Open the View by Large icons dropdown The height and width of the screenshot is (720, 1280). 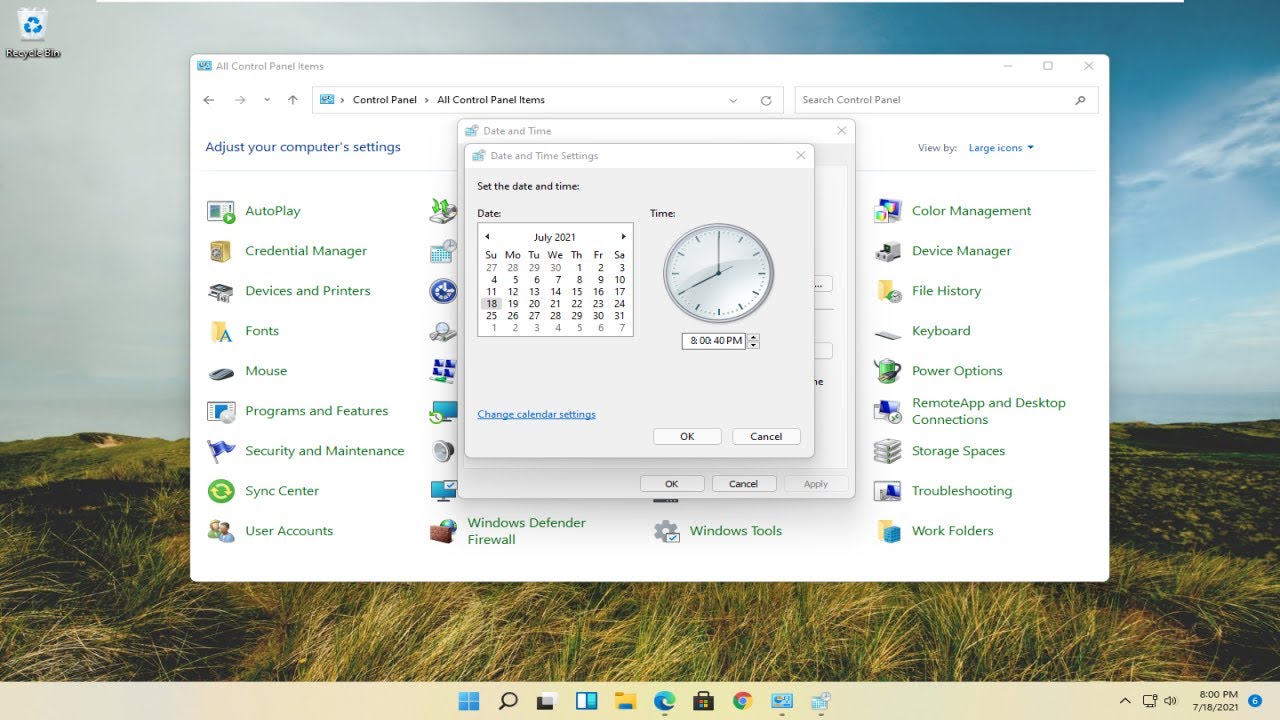coord(1001,148)
